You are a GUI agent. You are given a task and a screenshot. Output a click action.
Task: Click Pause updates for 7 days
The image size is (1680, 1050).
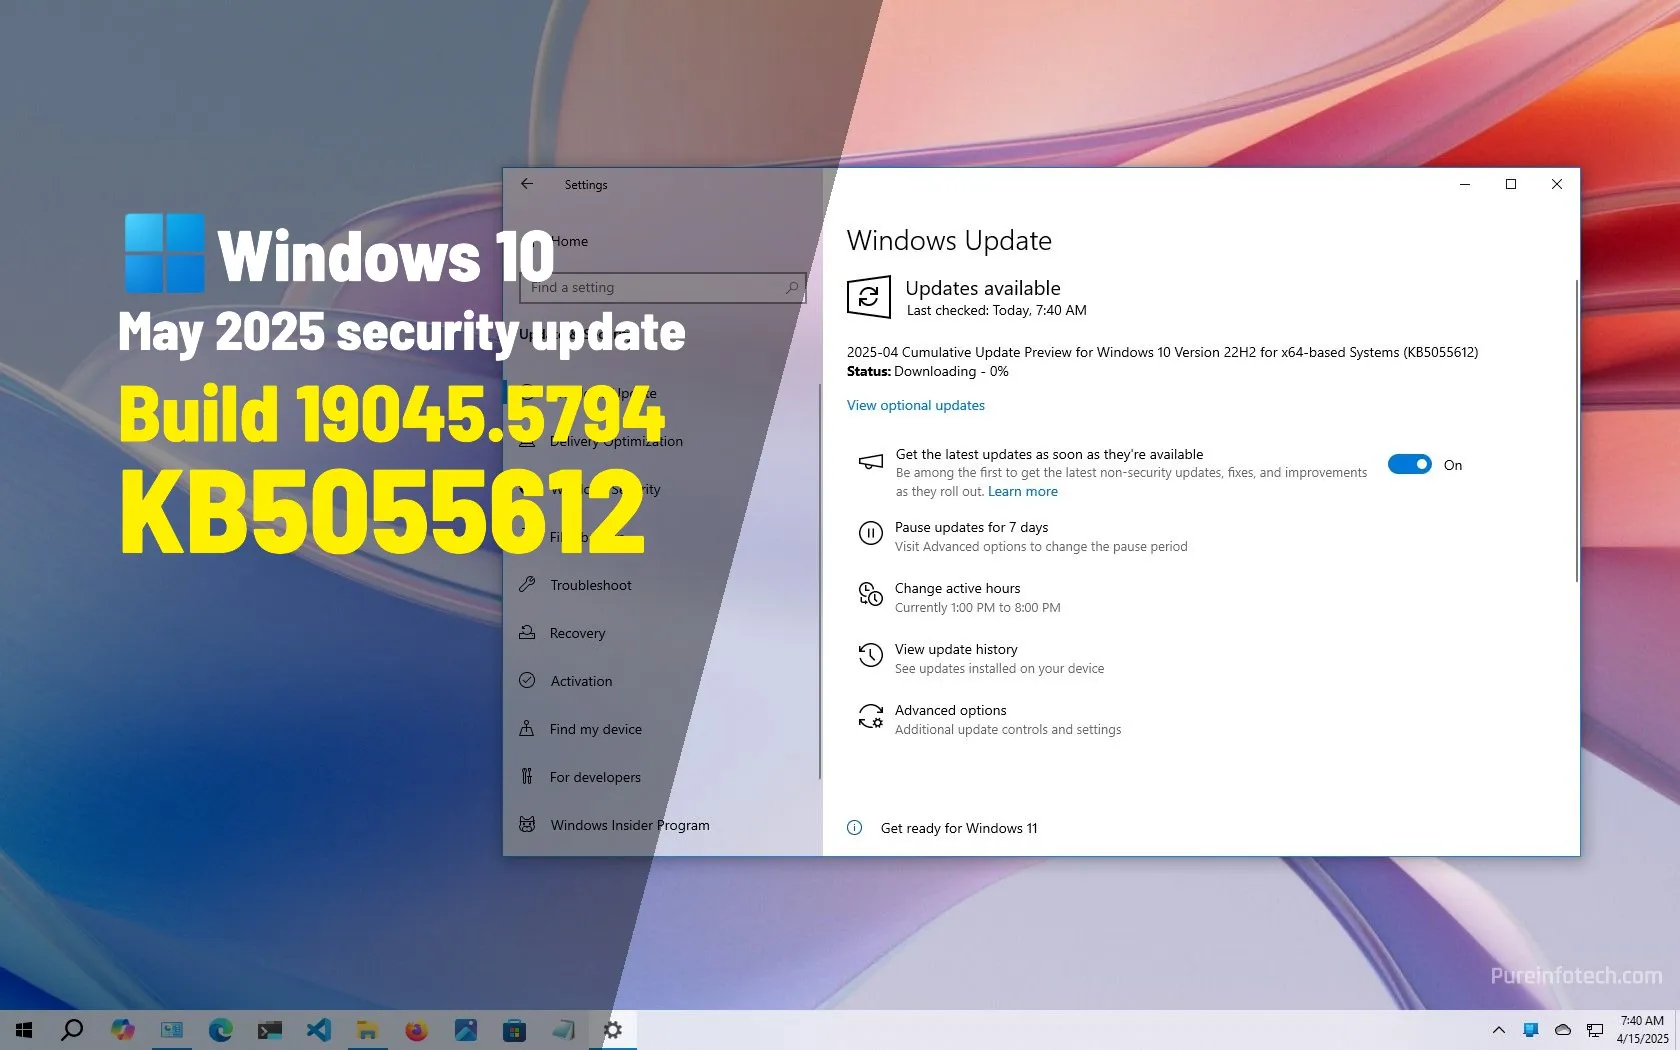1024,536
